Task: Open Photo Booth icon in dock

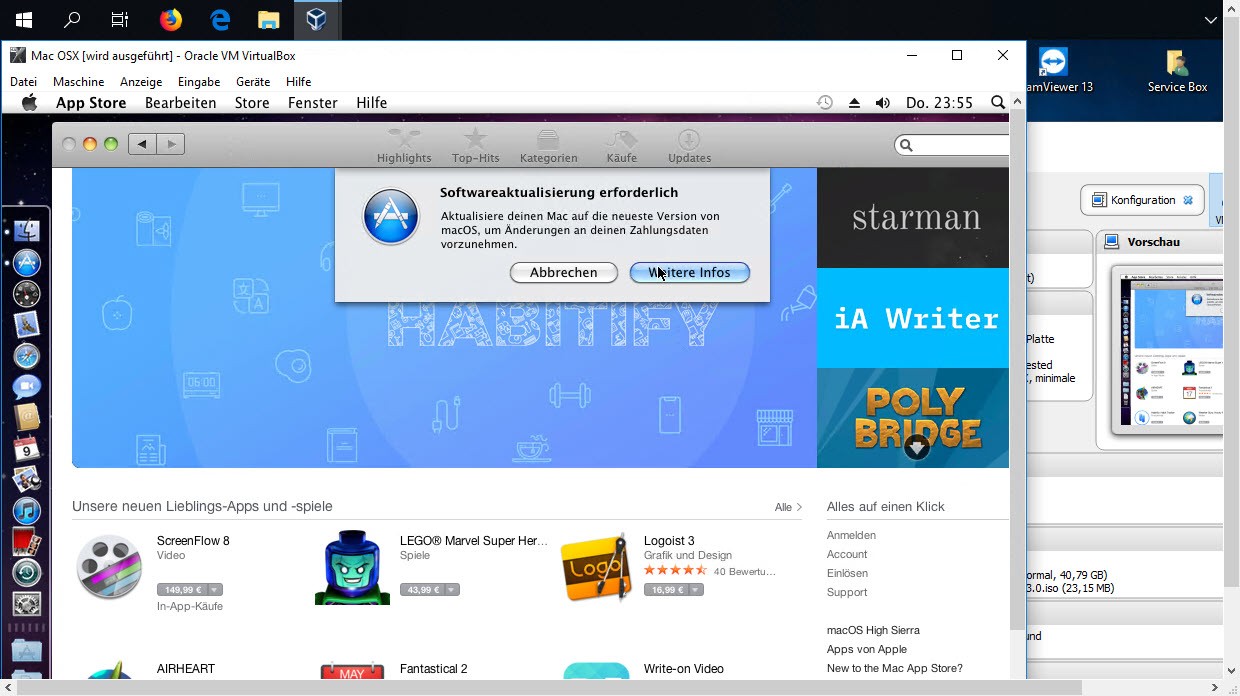Action: 26,541
